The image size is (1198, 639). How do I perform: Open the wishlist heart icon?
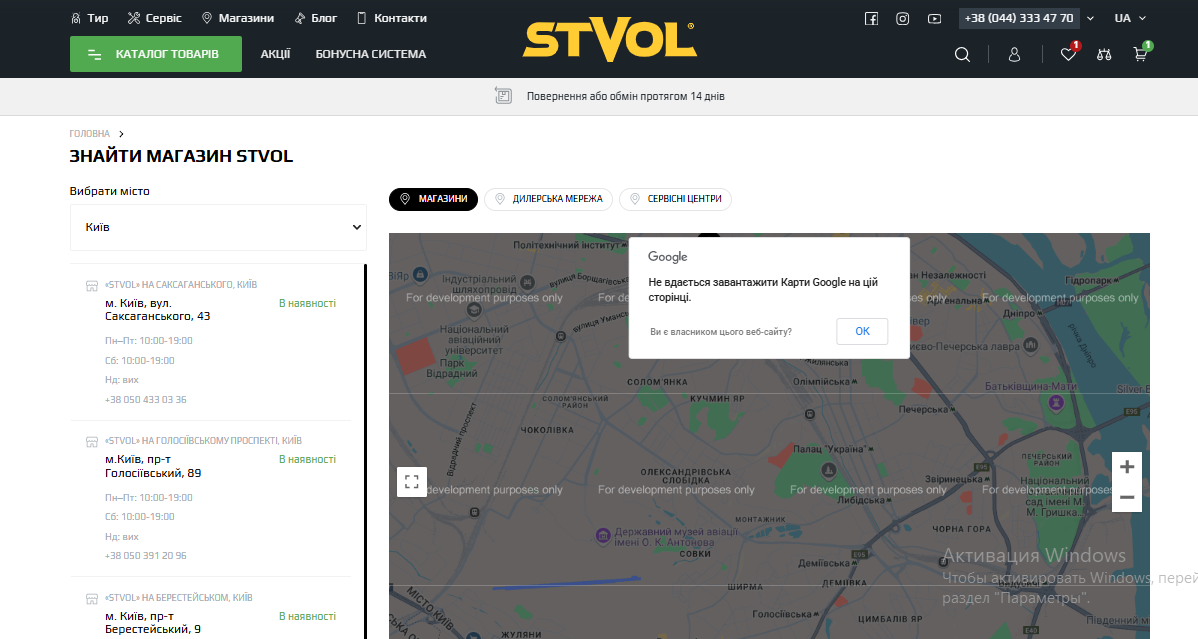(x=1068, y=54)
